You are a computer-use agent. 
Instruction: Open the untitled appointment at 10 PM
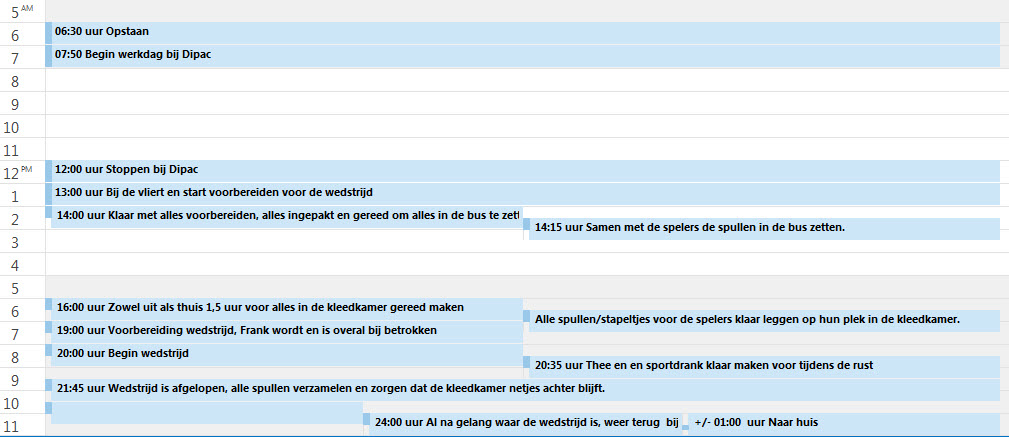(x=204, y=413)
